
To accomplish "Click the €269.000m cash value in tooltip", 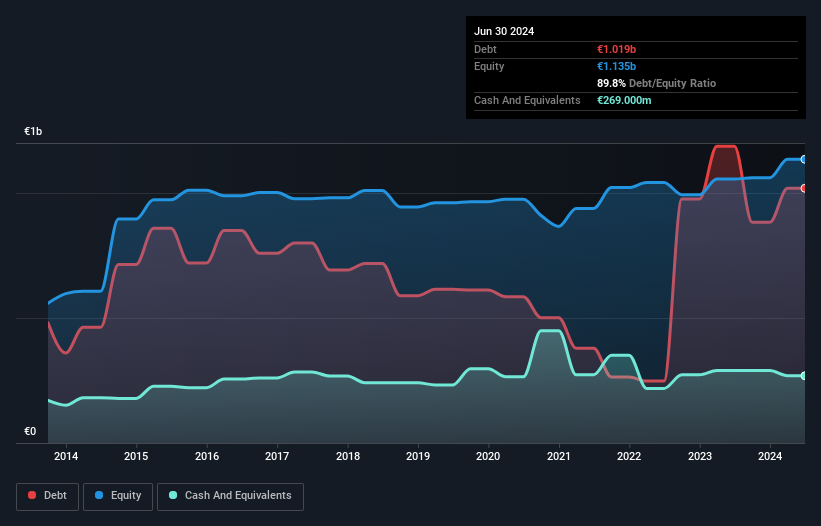I will (624, 100).
